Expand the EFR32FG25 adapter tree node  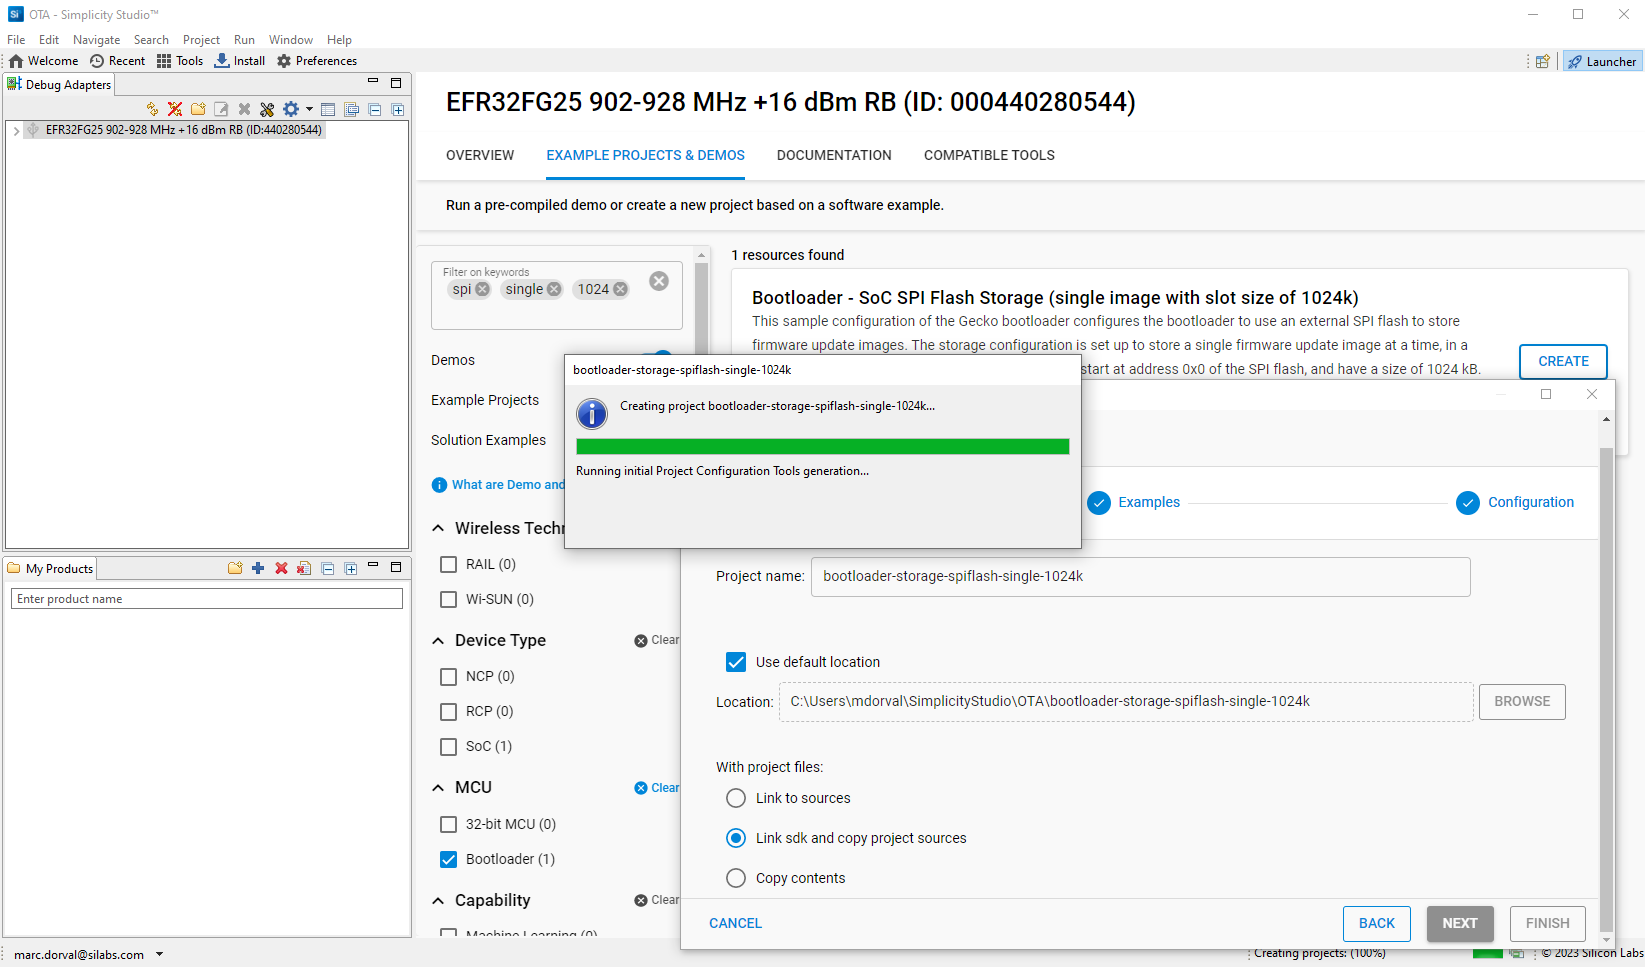tap(17, 130)
